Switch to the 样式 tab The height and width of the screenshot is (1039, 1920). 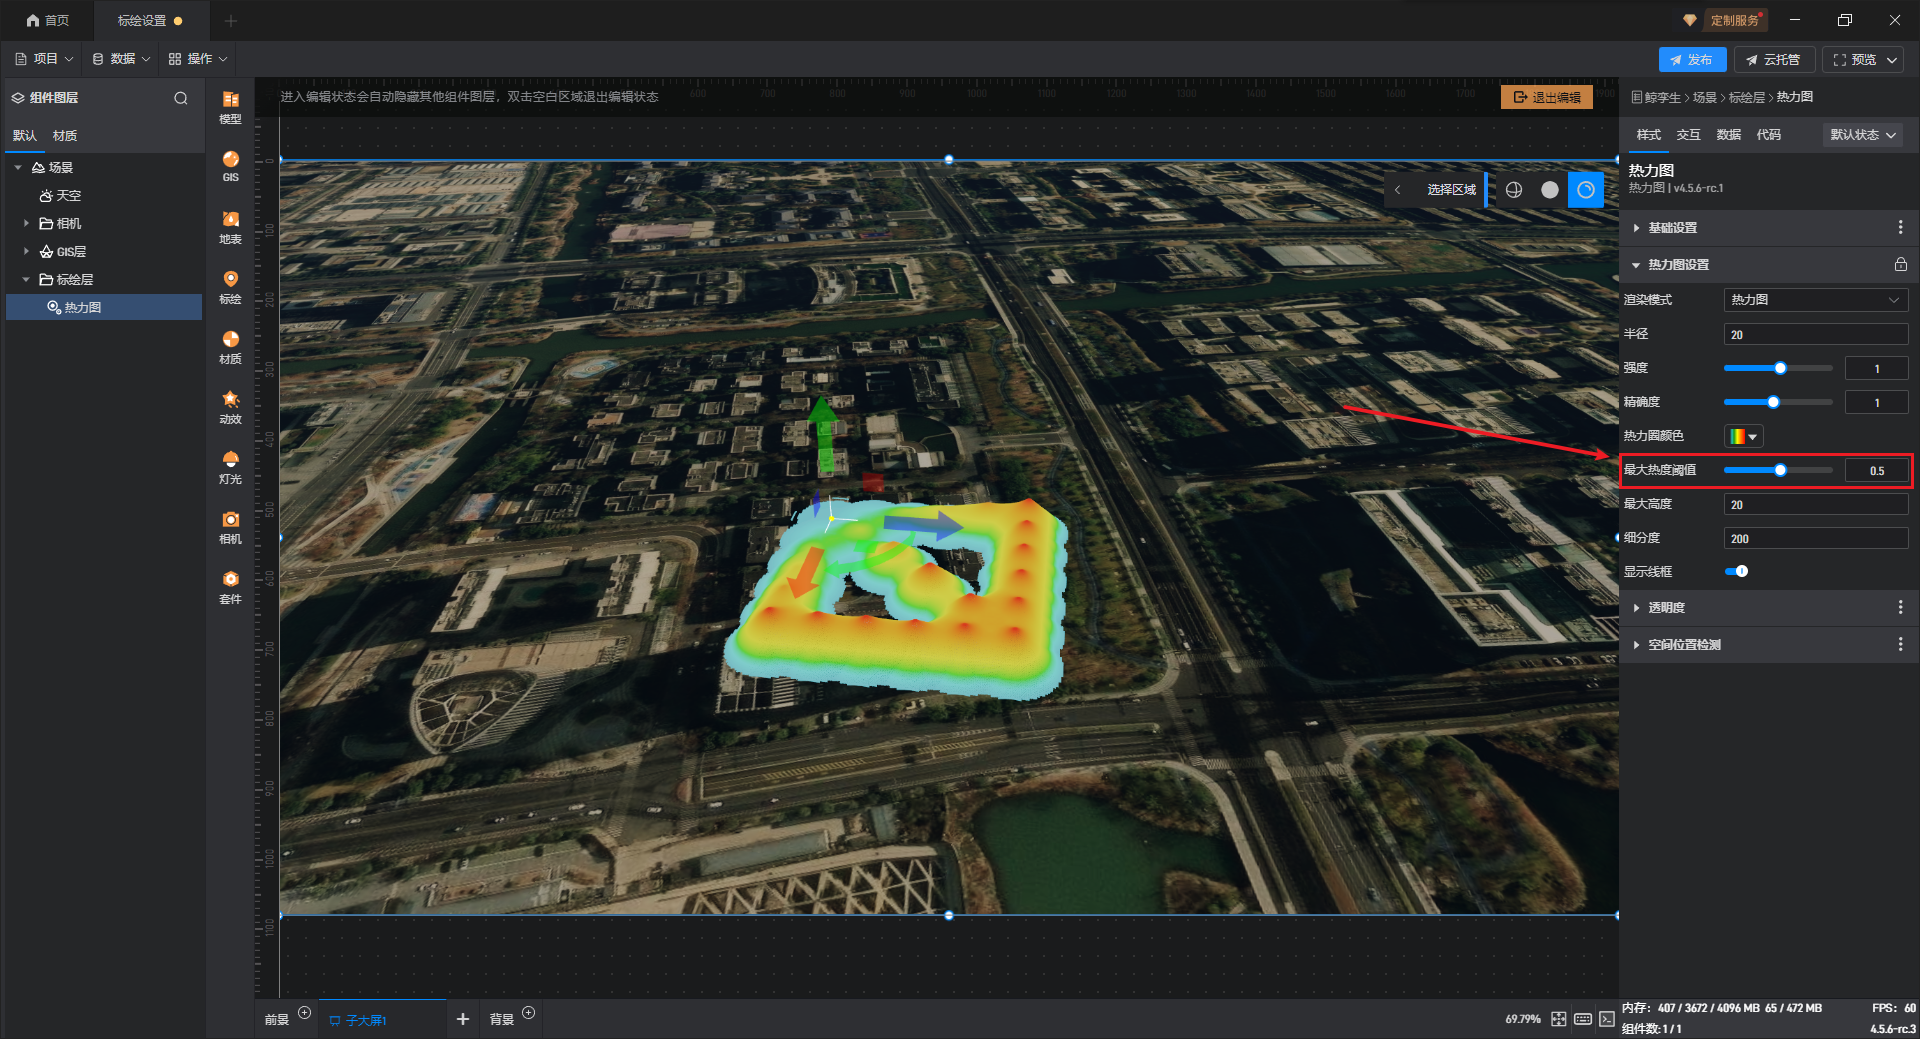click(x=1648, y=135)
